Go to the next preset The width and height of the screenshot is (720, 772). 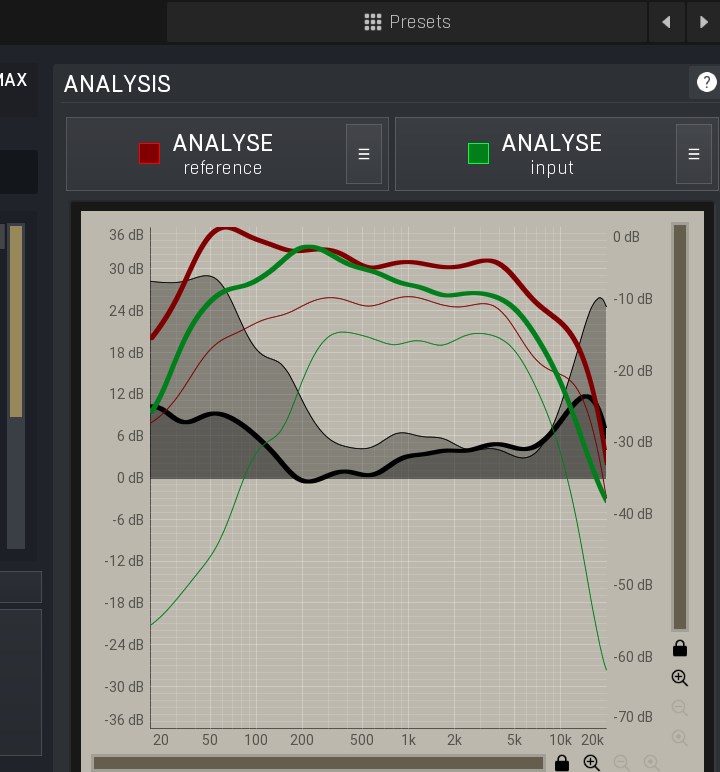[703, 22]
